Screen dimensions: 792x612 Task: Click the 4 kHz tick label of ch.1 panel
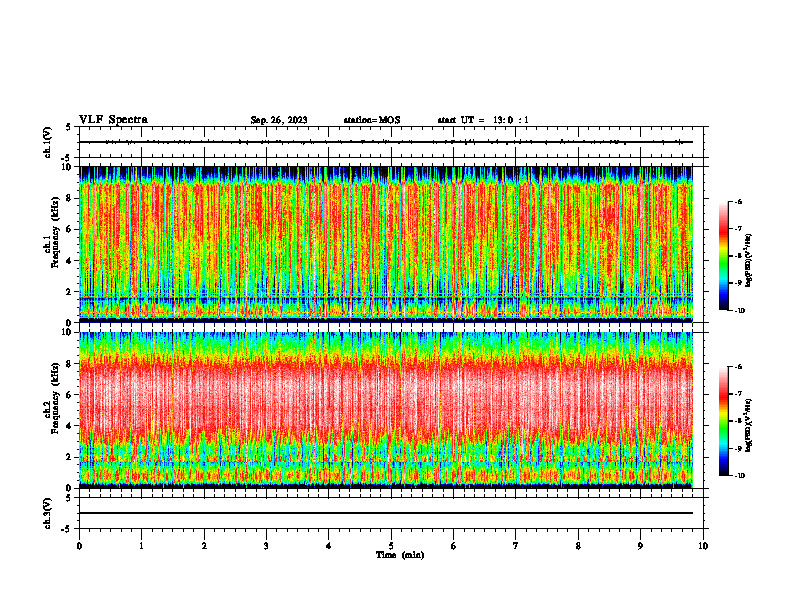pos(69,261)
